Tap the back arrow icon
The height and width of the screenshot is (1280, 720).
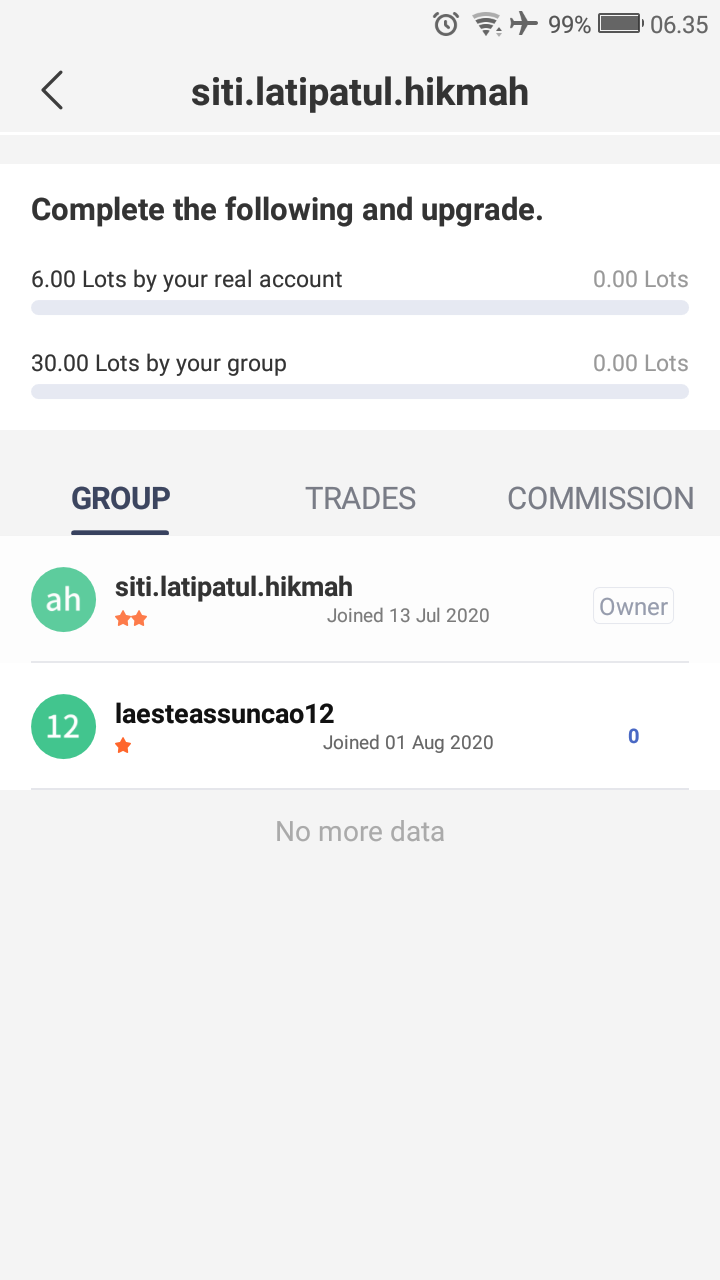pos(52,90)
